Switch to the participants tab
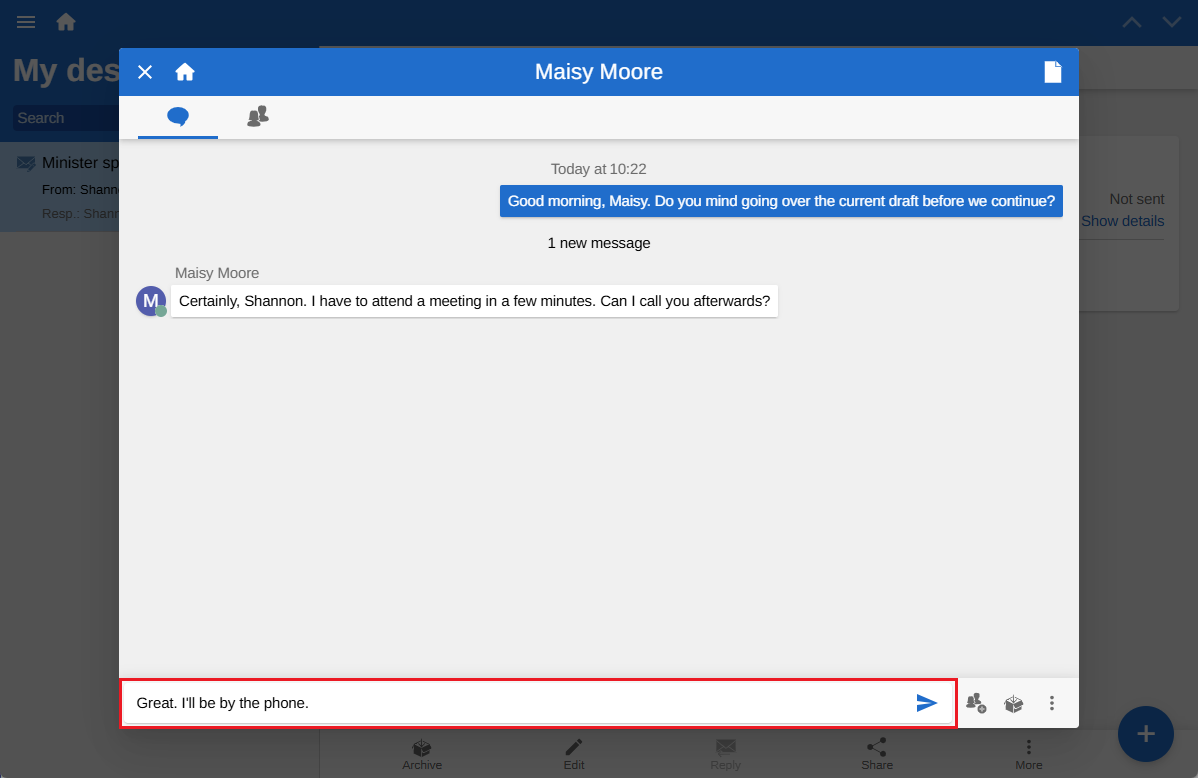The height and width of the screenshot is (778, 1198). click(258, 117)
